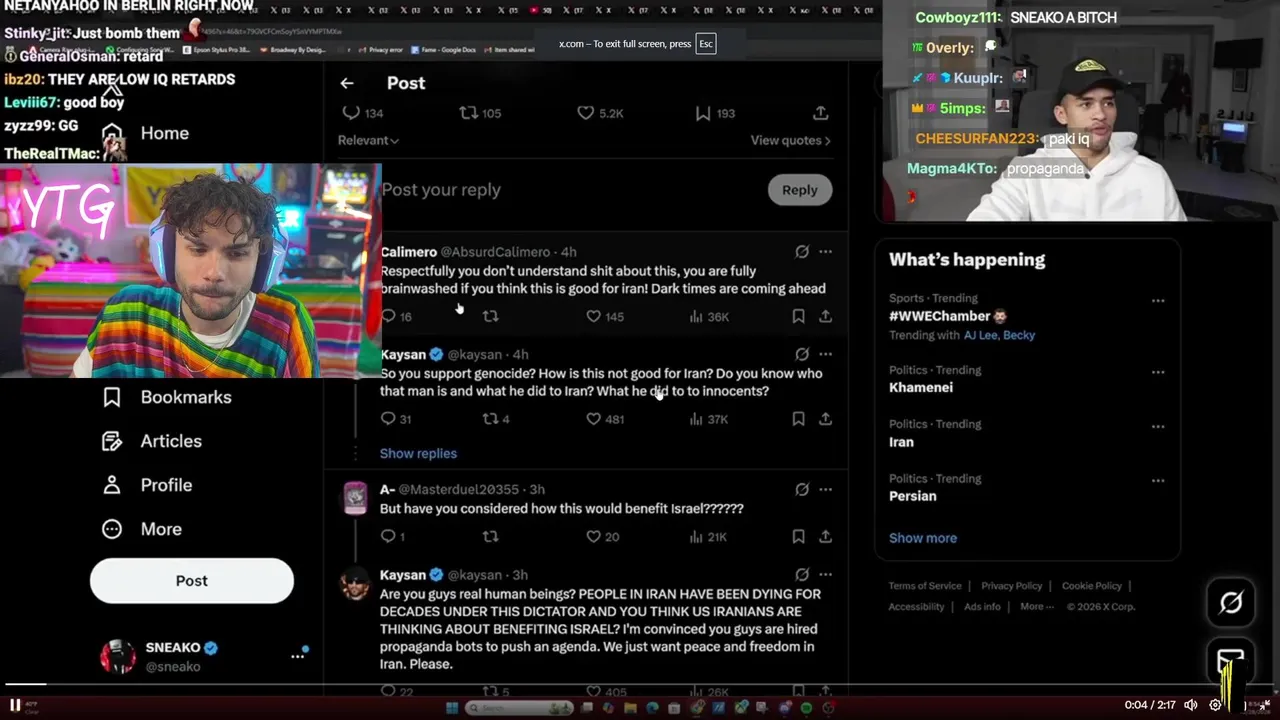Open more options on Kaysan's 3h reply
The height and width of the screenshot is (720, 1280).
tap(825, 575)
